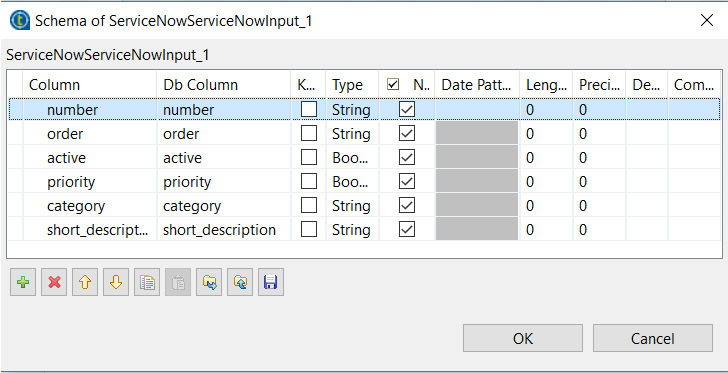Click the Cancel button
Image resolution: width=728 pixels, height=373 pixels.
pyautogui.click(x=652, y=338)
